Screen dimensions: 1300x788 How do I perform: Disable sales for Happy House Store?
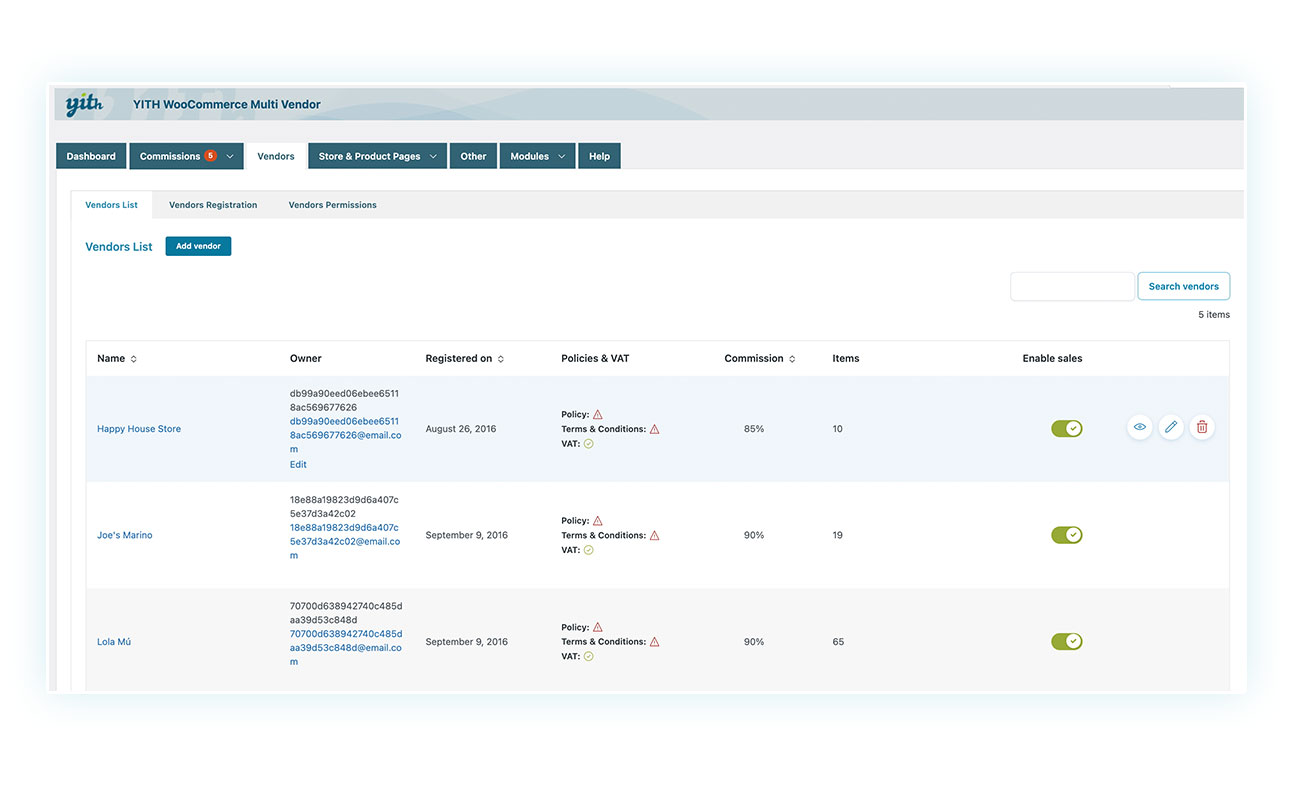coord(1066,427)
